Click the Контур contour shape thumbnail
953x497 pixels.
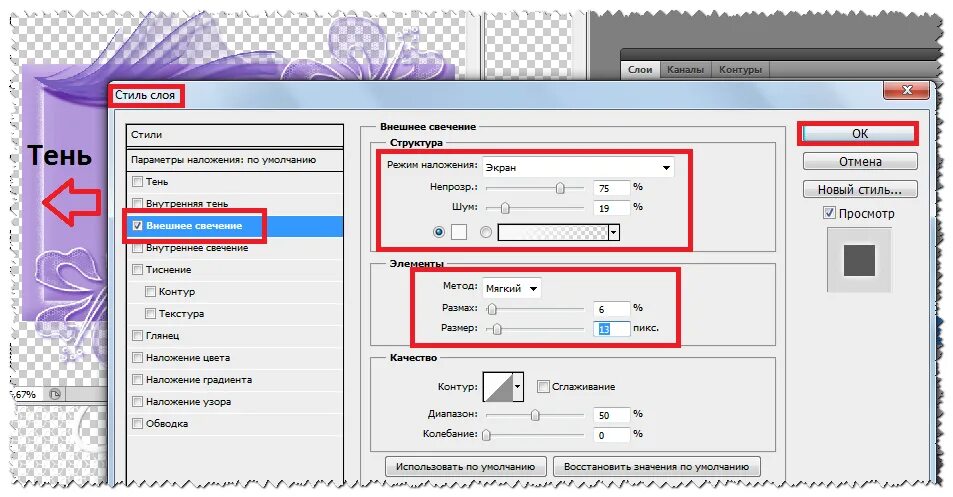(498, 387)
